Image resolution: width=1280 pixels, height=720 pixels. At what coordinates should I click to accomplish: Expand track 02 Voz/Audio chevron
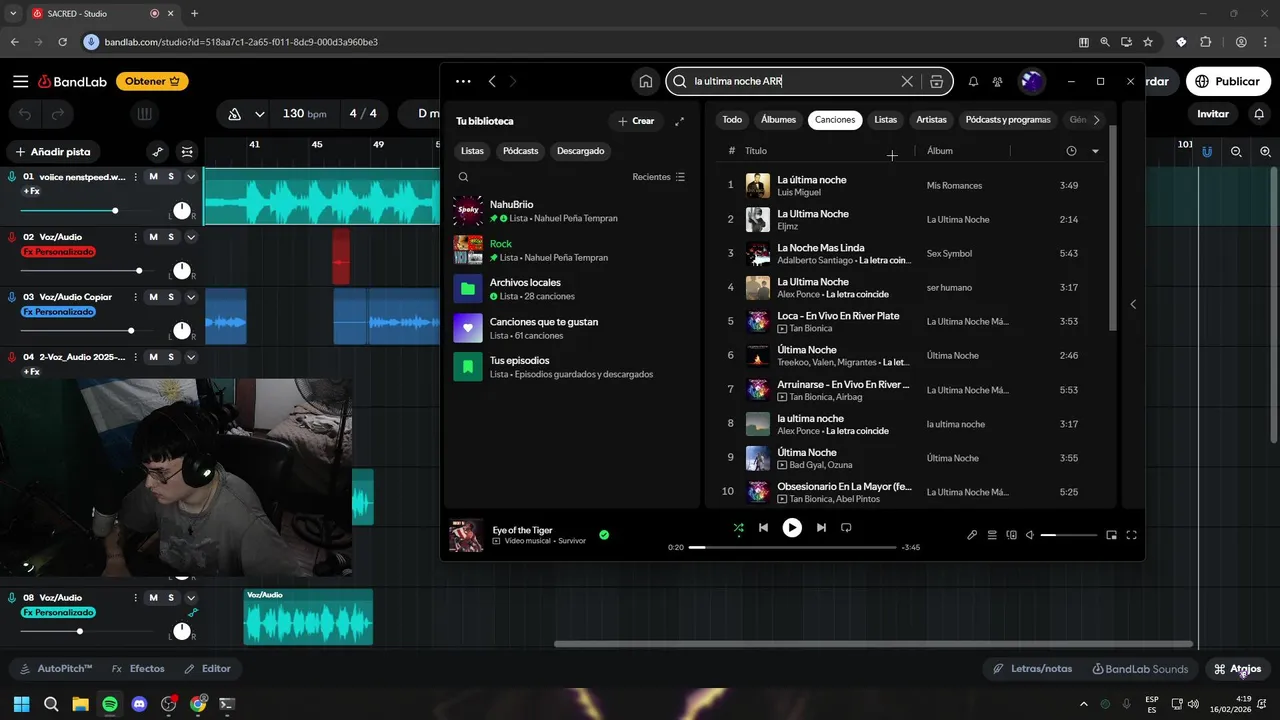191,237
